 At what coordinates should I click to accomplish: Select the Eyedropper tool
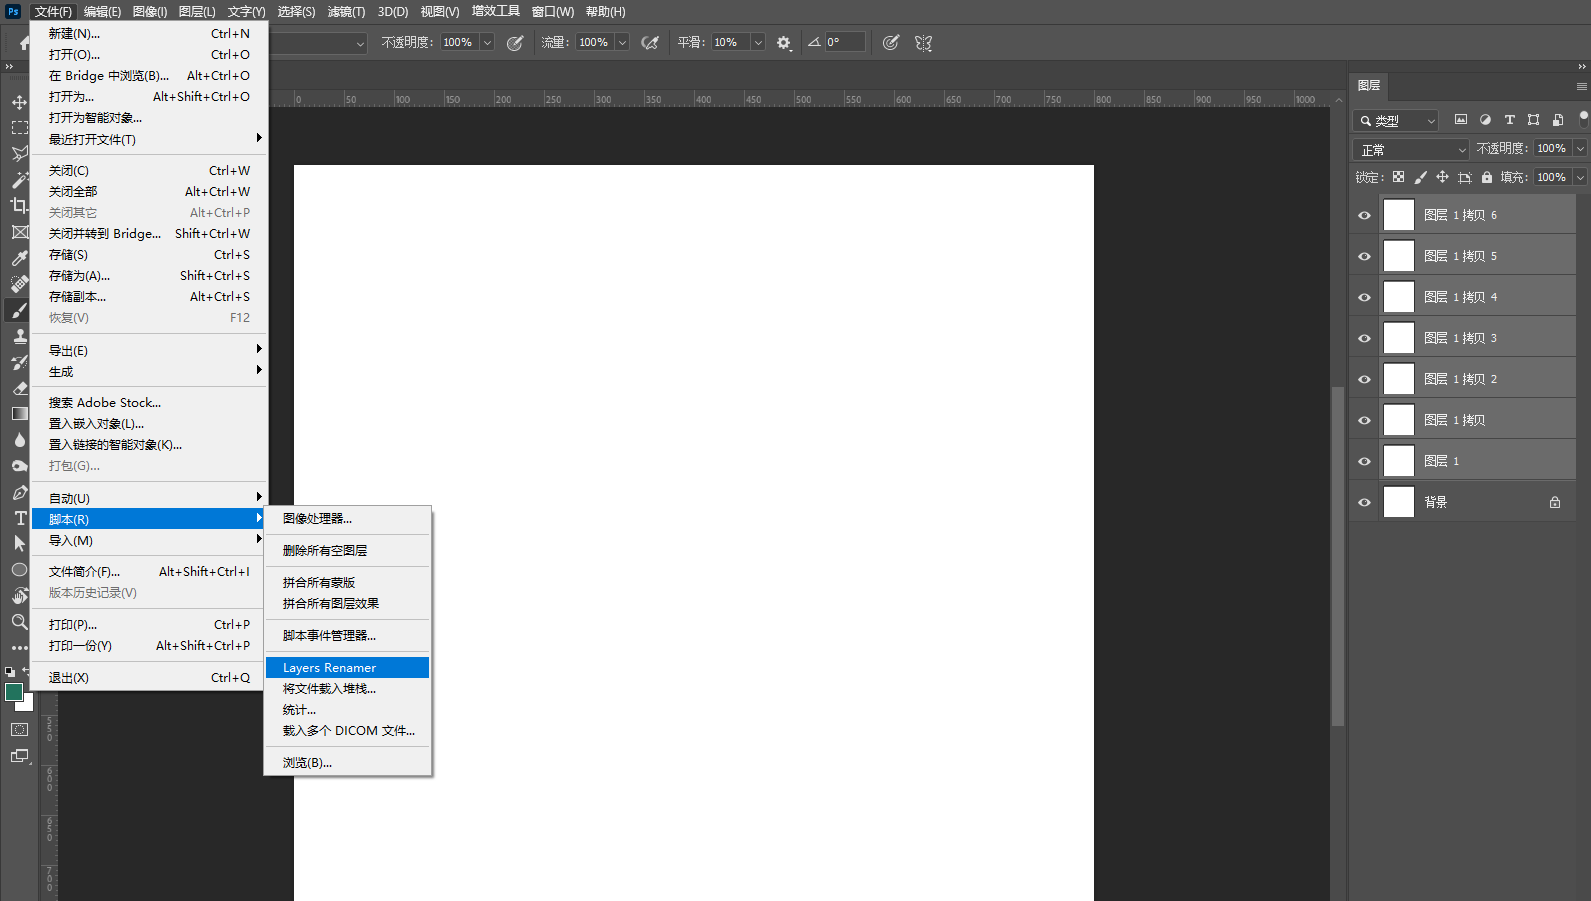(19, 258)
